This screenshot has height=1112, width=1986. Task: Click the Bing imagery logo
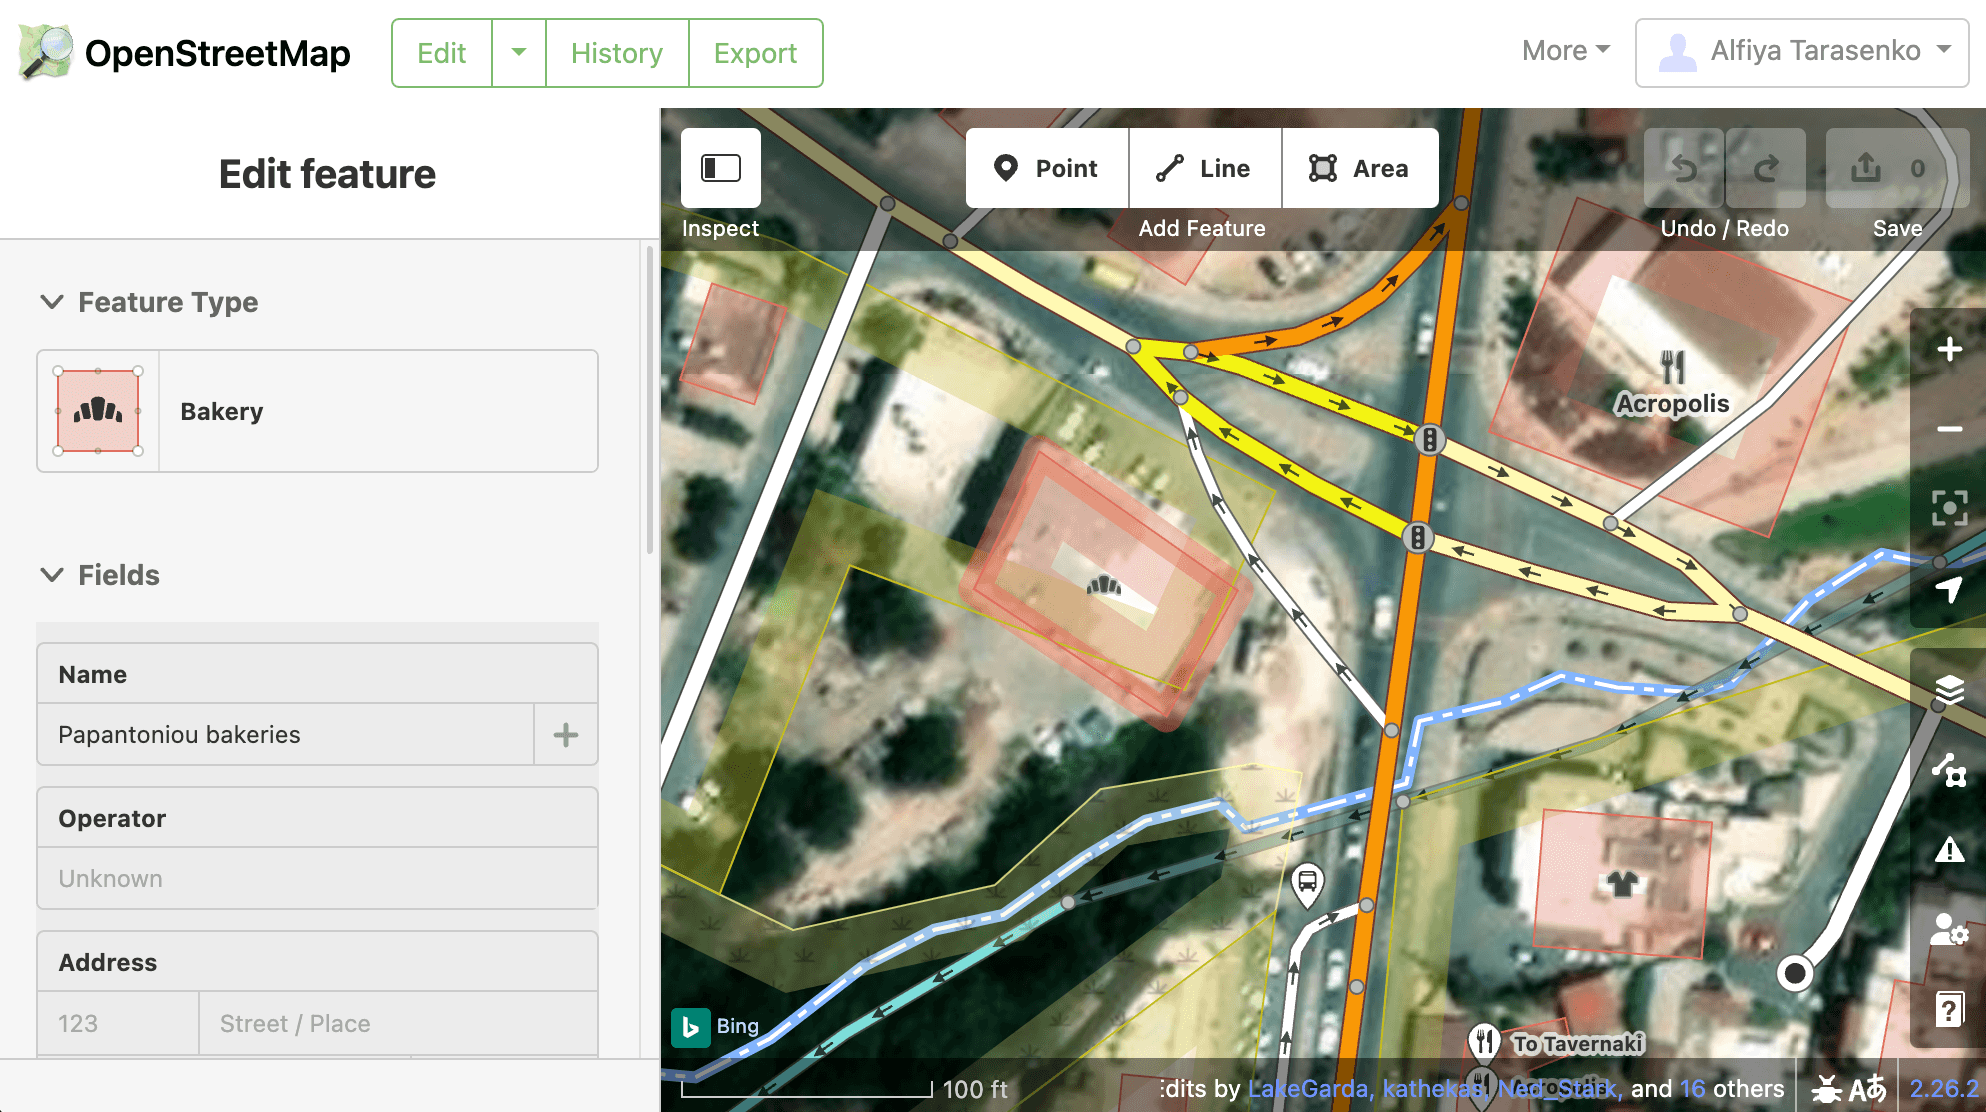click(x=690, y=1026)
